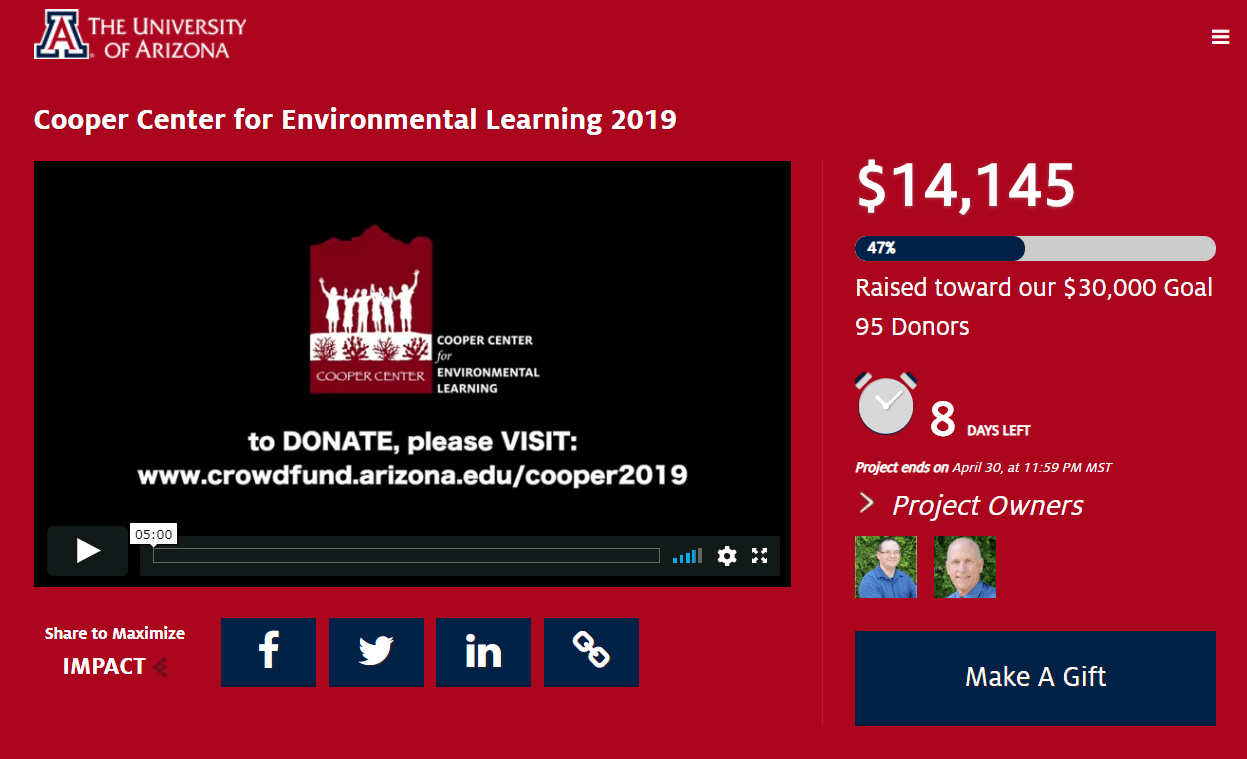Open video settings gear
This screenshot has height=759, width=1247.
click(x=727, y=556)
